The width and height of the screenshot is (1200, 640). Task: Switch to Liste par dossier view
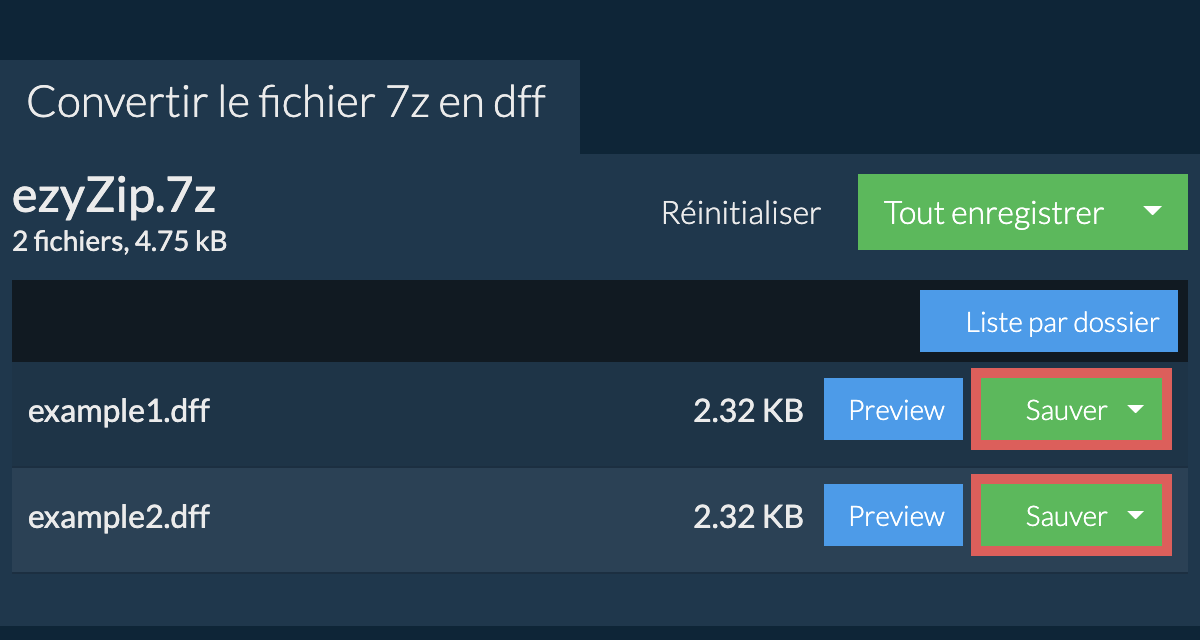pyautogui.click(x=1049, y=322)
